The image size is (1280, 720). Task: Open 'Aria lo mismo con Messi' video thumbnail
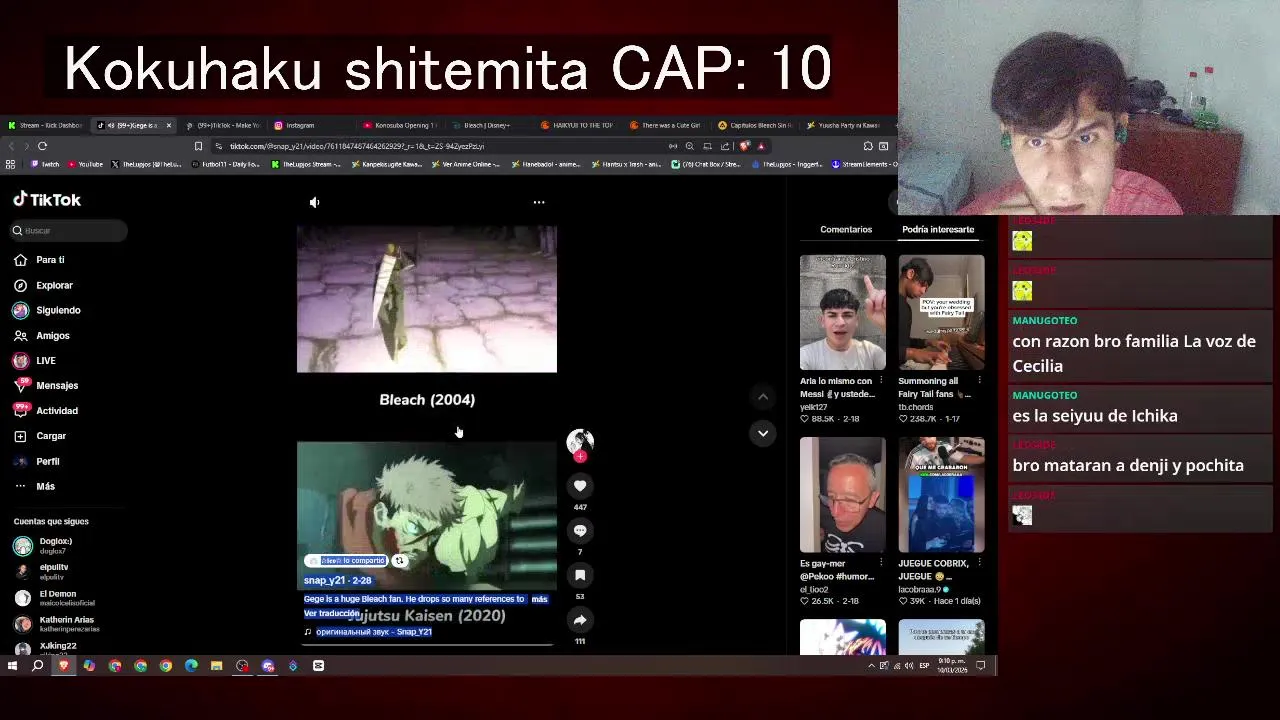pyautogui.click(x=843, y=312)
